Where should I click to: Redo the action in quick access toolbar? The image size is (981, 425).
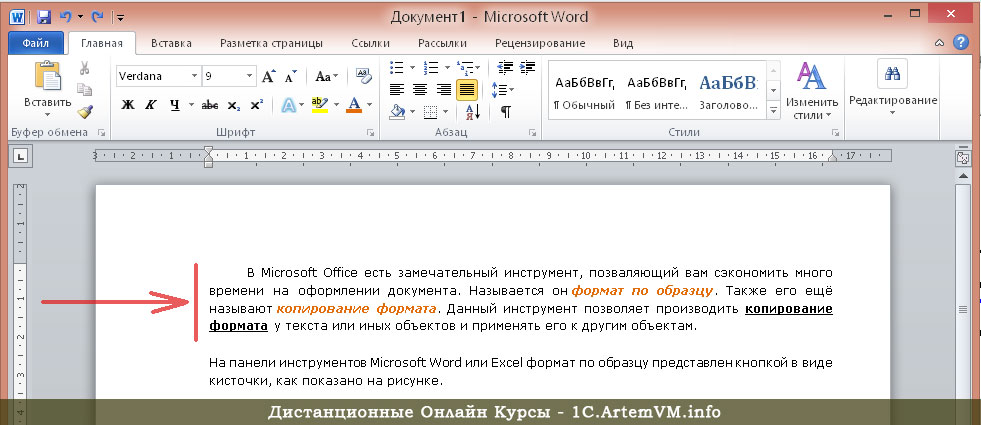[x=98, y=17]
